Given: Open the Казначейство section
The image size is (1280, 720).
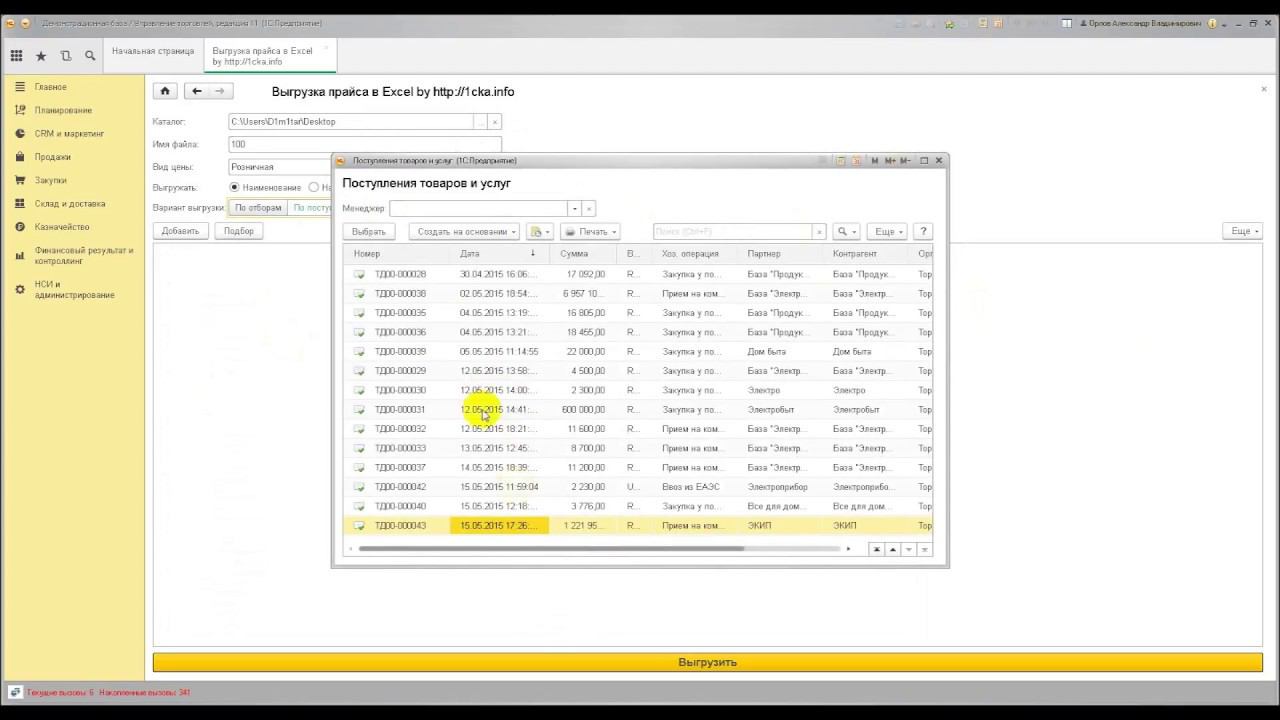Looking at the screenshot, I should (62, 227).
